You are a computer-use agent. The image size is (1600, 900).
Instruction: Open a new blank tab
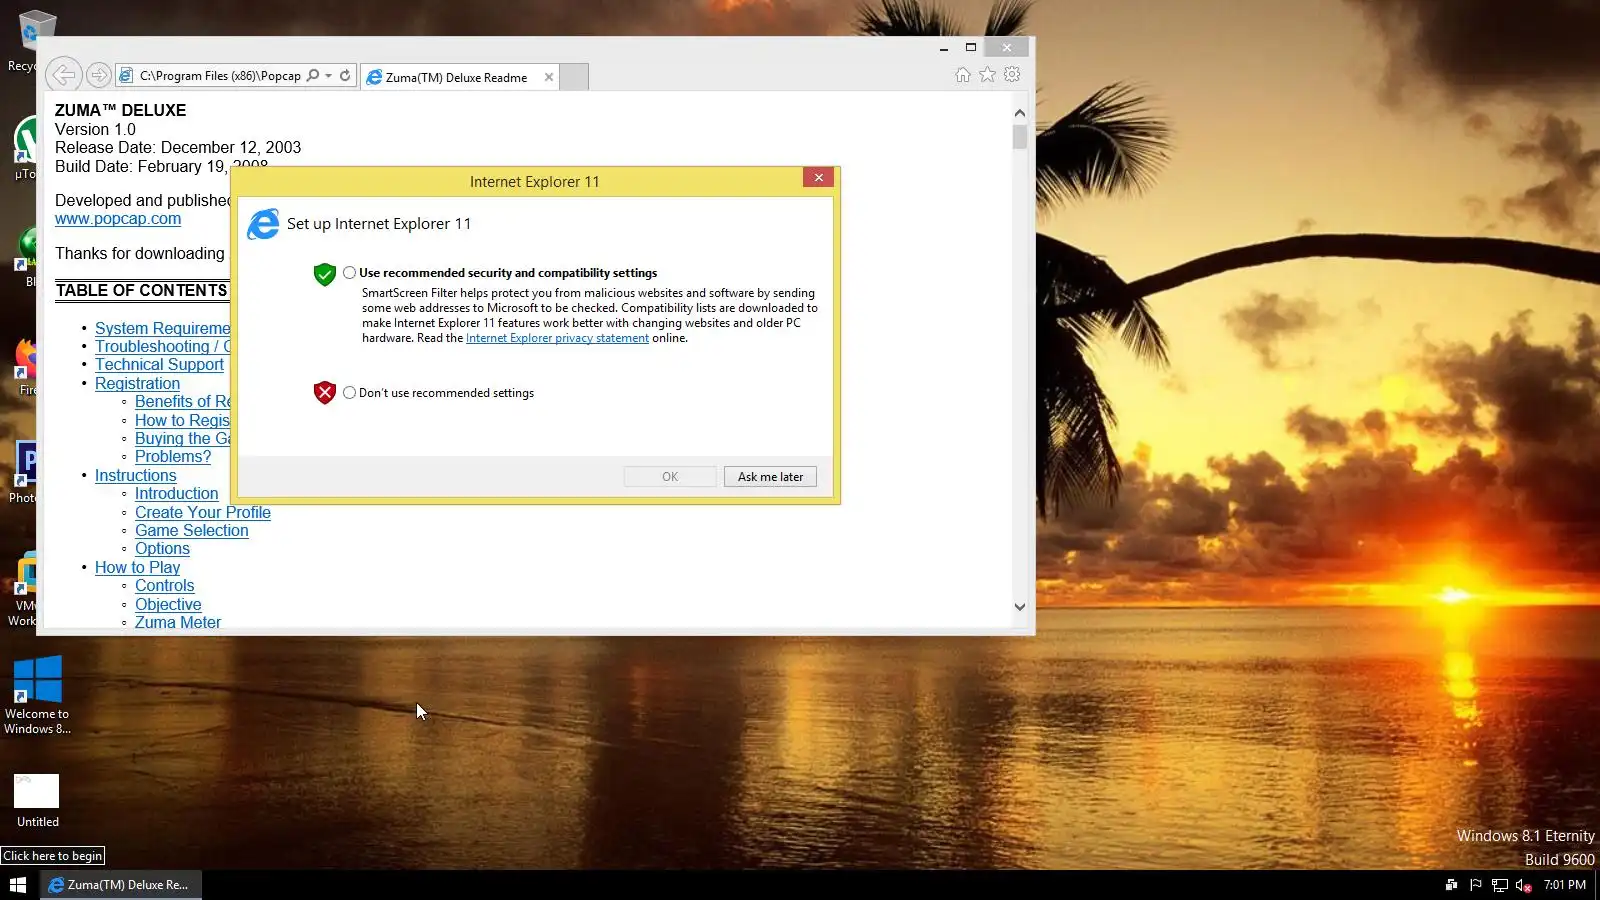pos(574,77)
